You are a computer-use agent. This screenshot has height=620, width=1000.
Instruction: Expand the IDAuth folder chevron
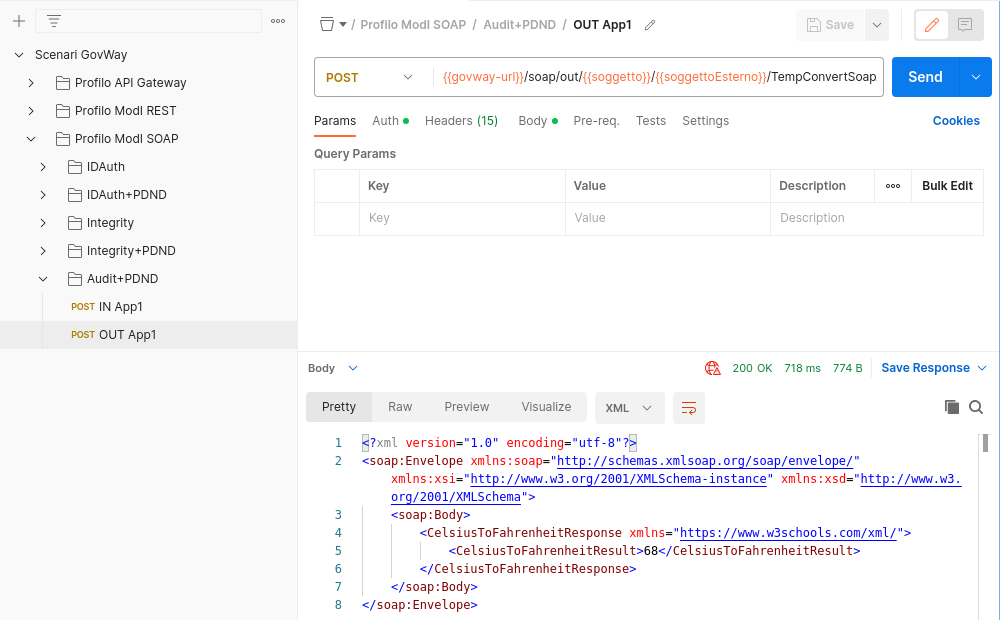43,167
